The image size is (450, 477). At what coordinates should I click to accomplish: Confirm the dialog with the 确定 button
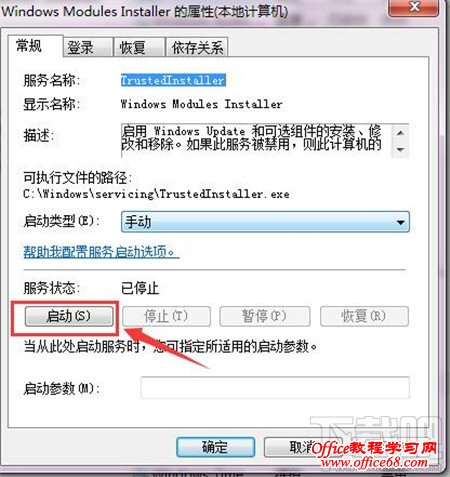pyautogui.click(x=215, y=447)
